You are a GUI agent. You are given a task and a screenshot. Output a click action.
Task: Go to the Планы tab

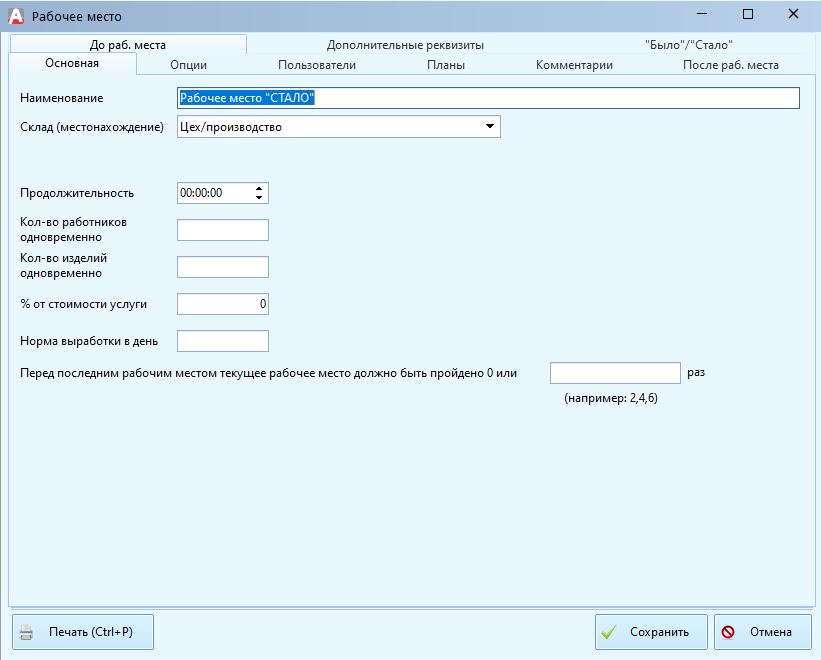(446, 65)
